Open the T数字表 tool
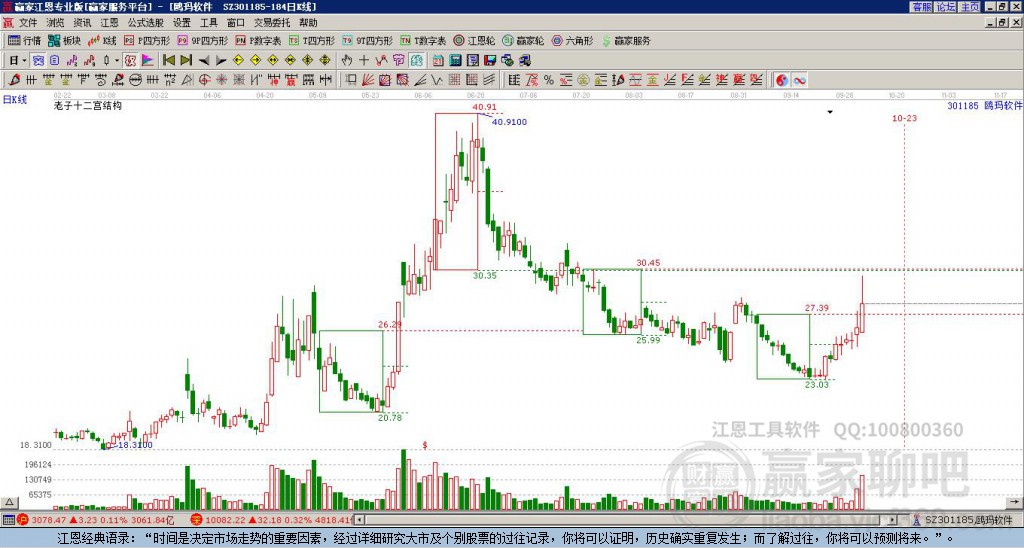1024x548 pixels. (x=424, y=40)
